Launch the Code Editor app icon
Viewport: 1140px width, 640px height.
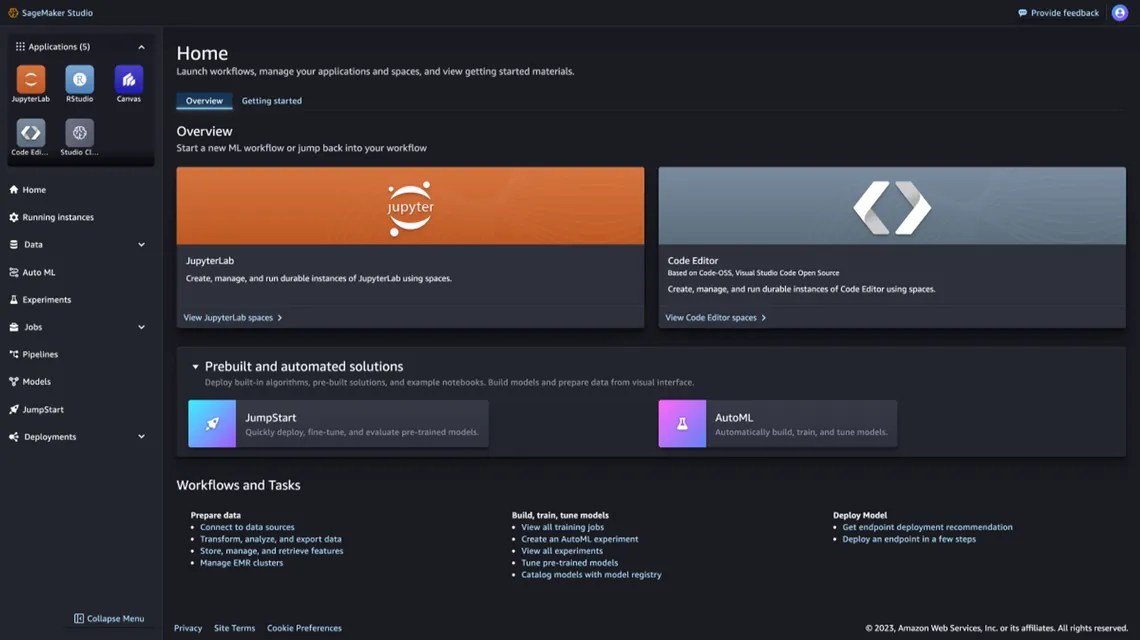[x=31, y=132]
